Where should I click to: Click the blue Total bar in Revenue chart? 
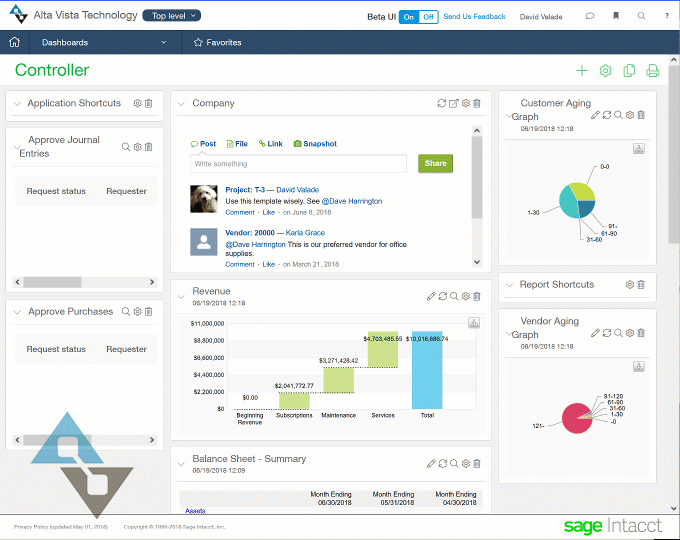coord(427,370)
